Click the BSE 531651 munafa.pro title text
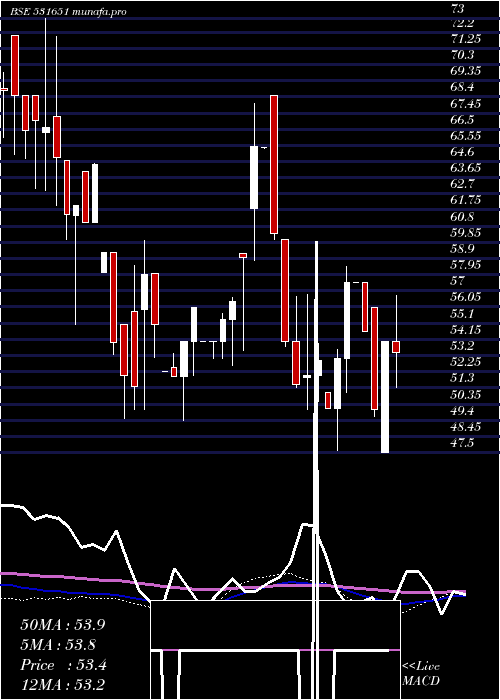 [x=69, y=12]
